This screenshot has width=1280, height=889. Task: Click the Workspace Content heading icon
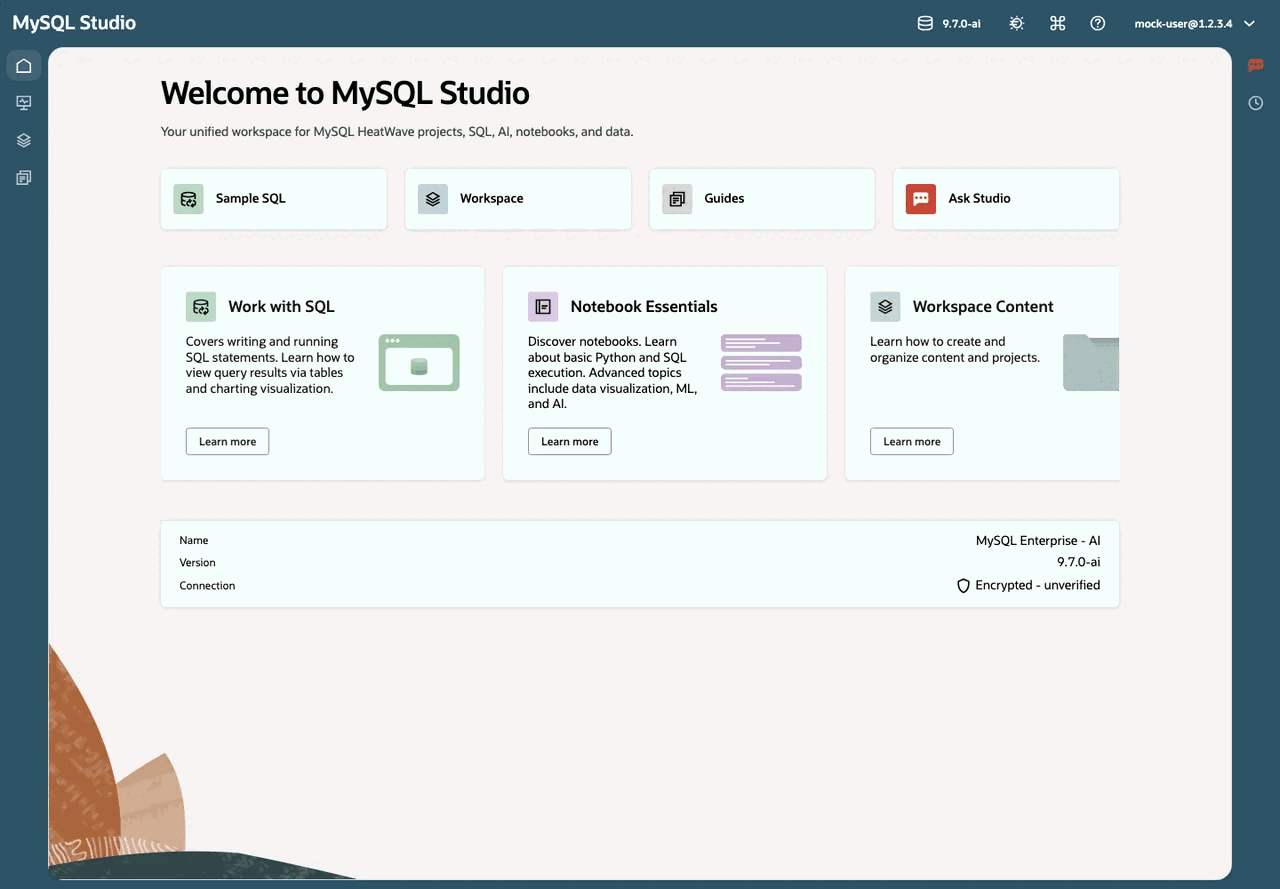click(885, 307)
